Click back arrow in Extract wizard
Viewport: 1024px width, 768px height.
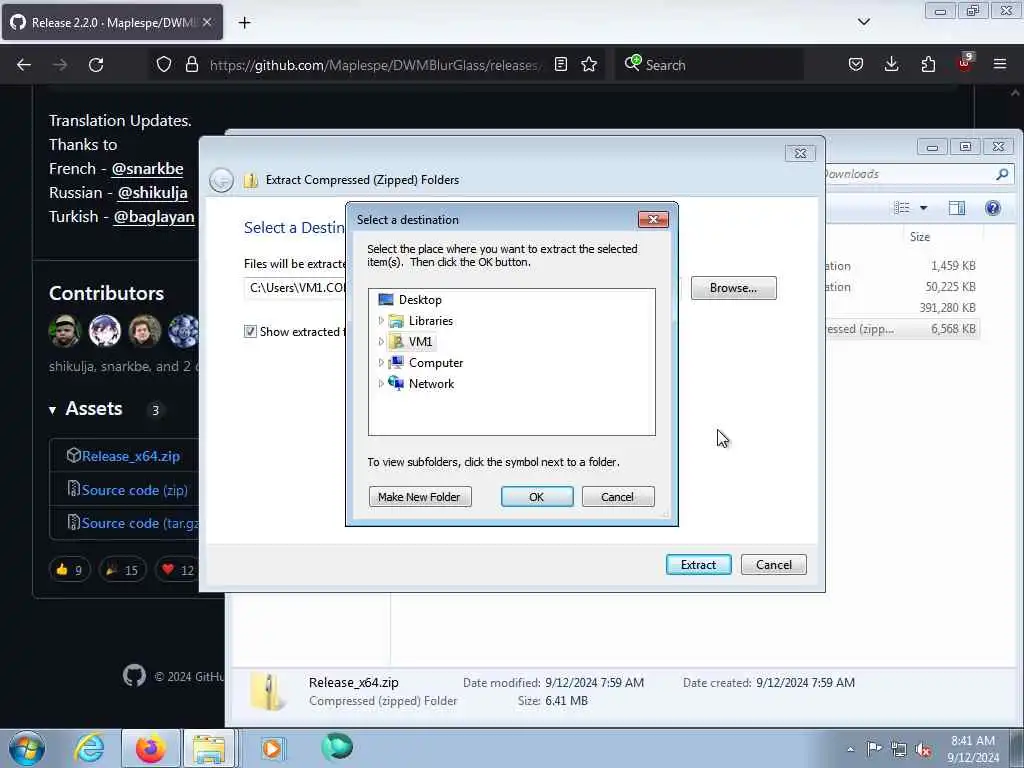(x=221, y=180)
